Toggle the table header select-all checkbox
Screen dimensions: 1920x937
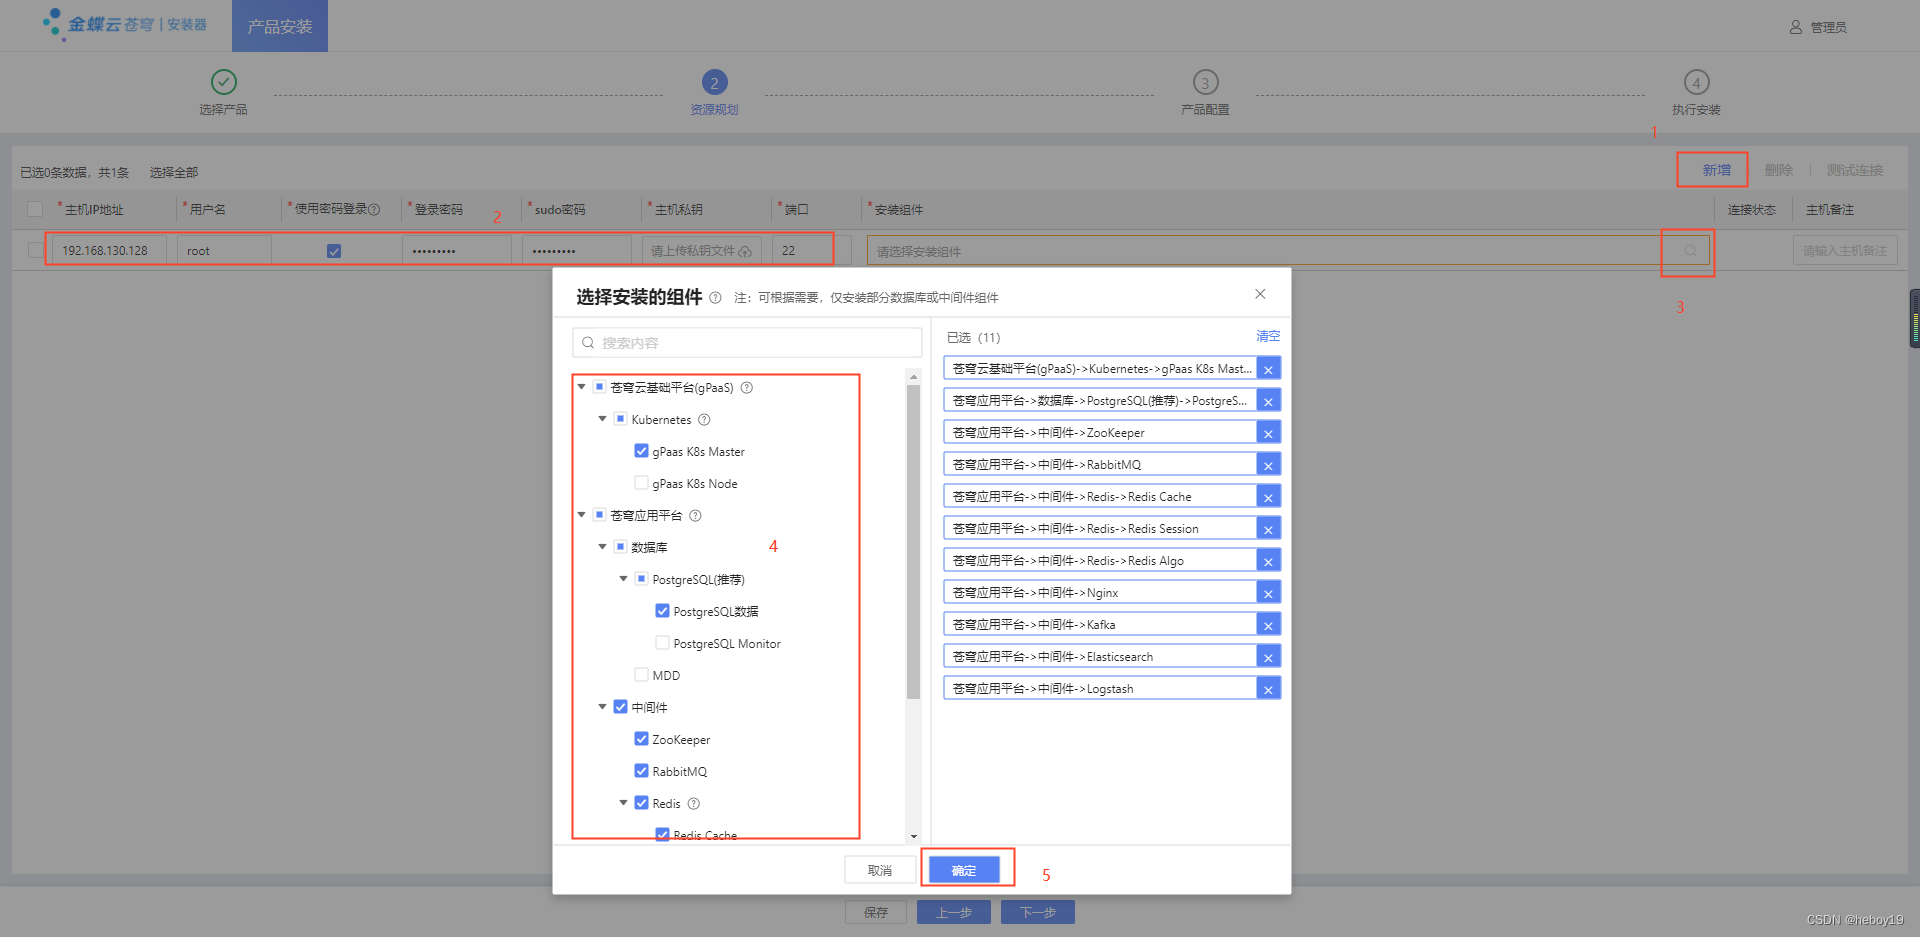(35, 209)
